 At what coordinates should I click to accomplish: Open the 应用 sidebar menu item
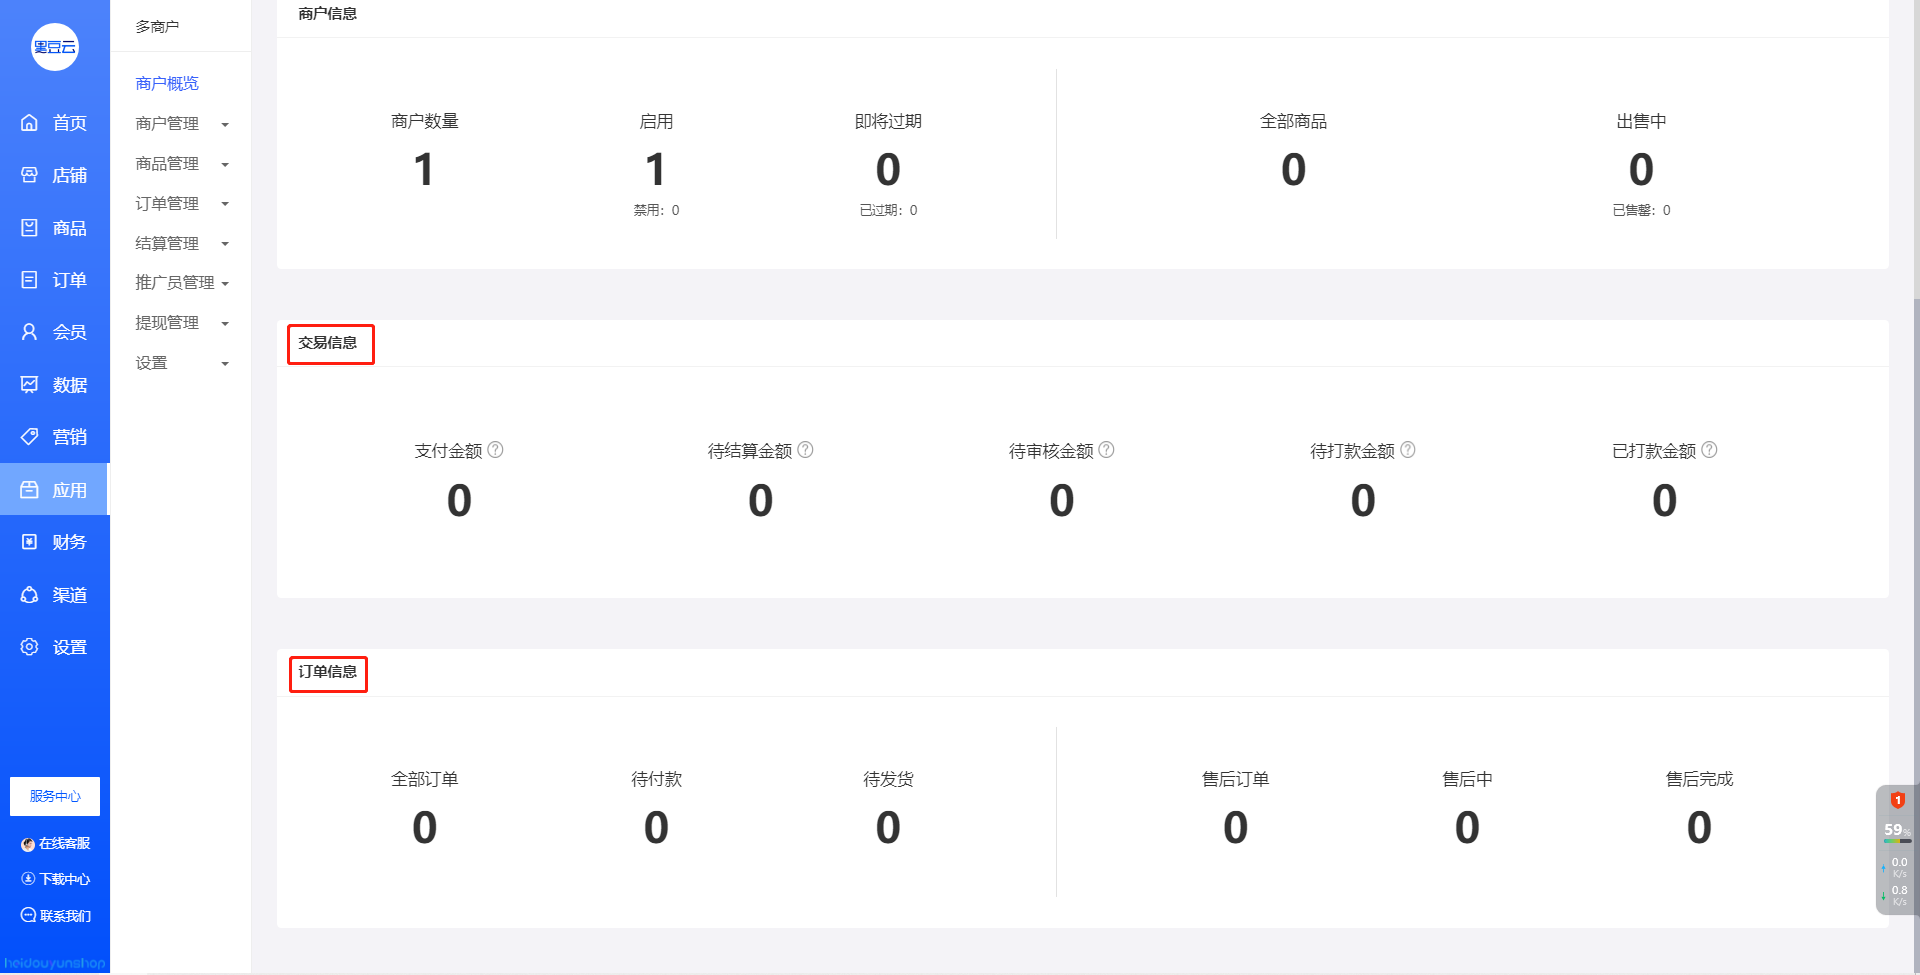tap(55, 490)
